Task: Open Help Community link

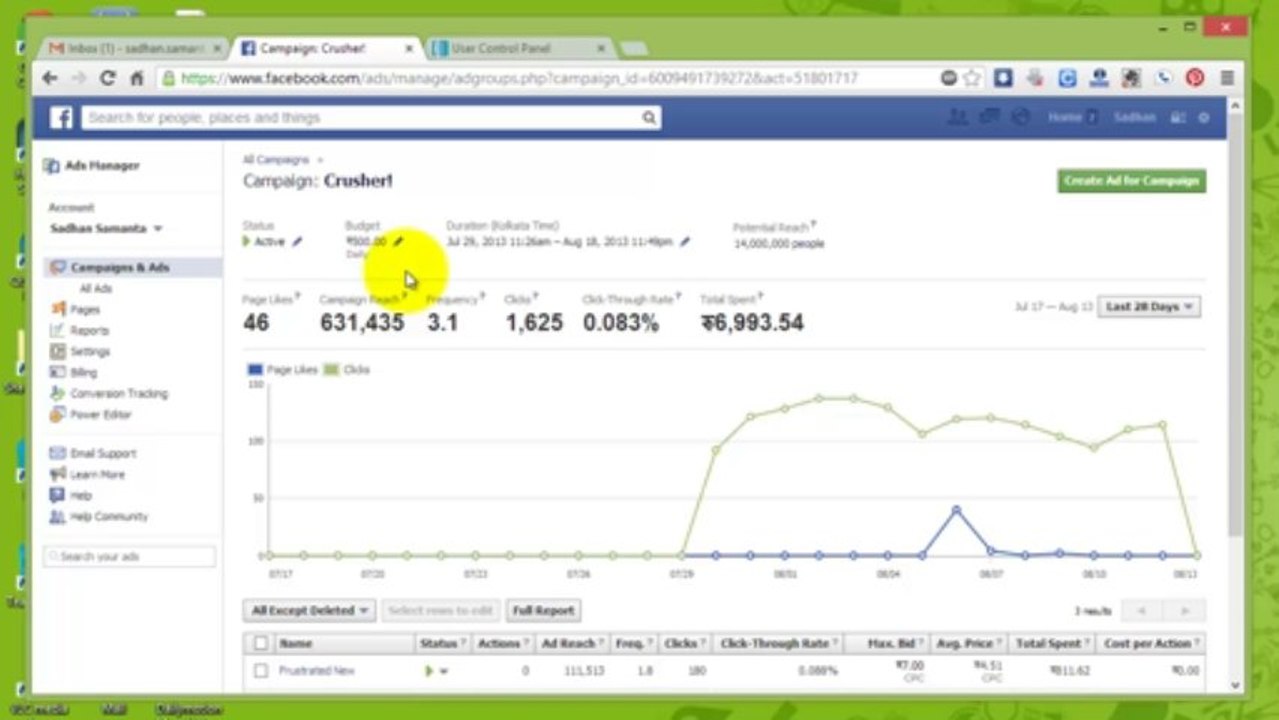Action: pos(109,517)
